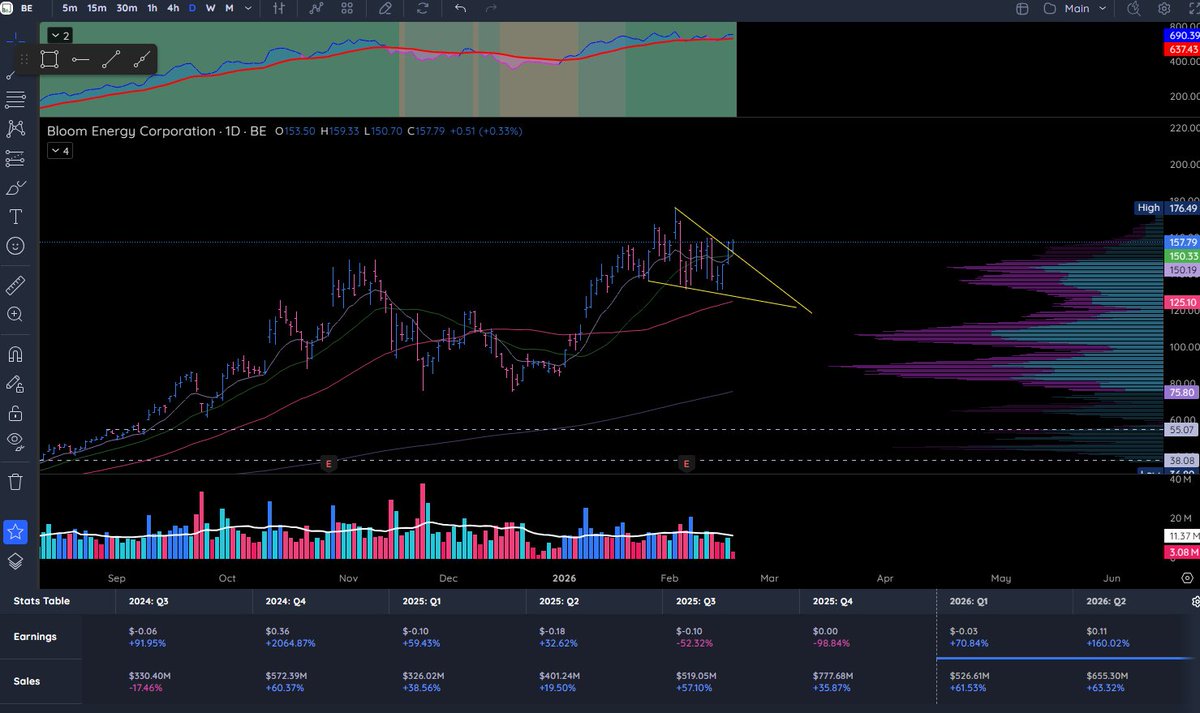Grab the drawing popup drag handle
Viewport: 1200px width, 713px height.
24,59
